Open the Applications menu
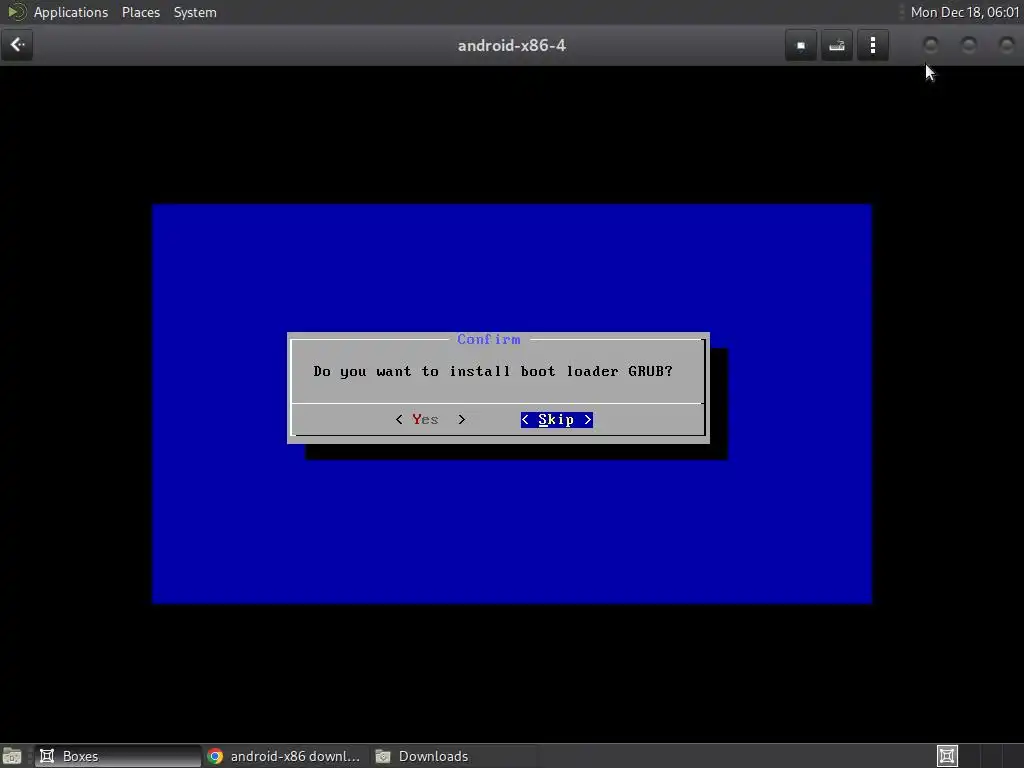Viewport: 1024px width, 768px height. 71,12
